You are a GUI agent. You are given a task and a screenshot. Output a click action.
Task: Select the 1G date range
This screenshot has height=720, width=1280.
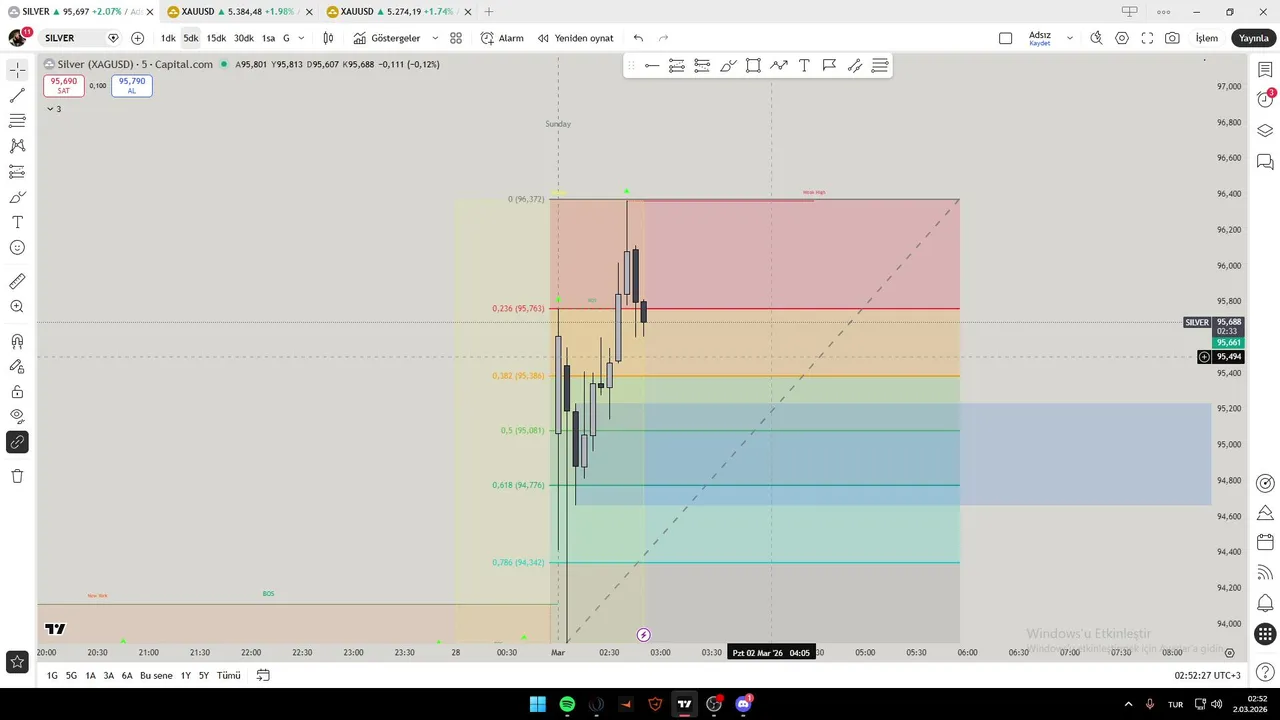tap(53, 676)
